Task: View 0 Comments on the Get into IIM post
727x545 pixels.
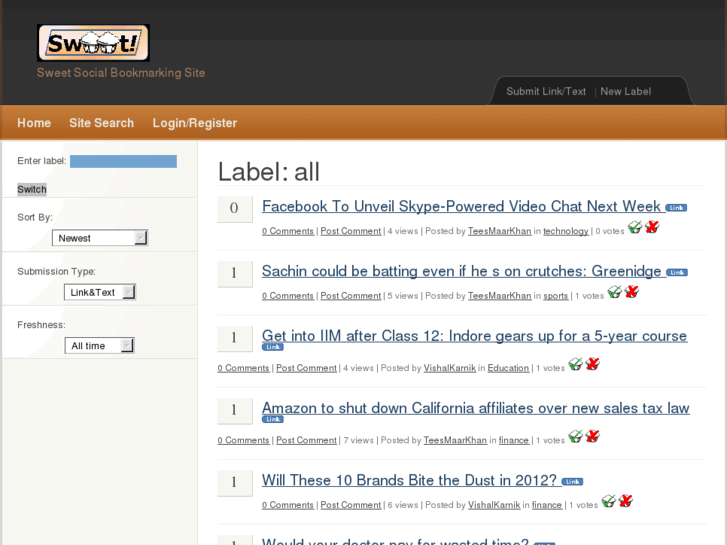Action: tap(243, 368)
